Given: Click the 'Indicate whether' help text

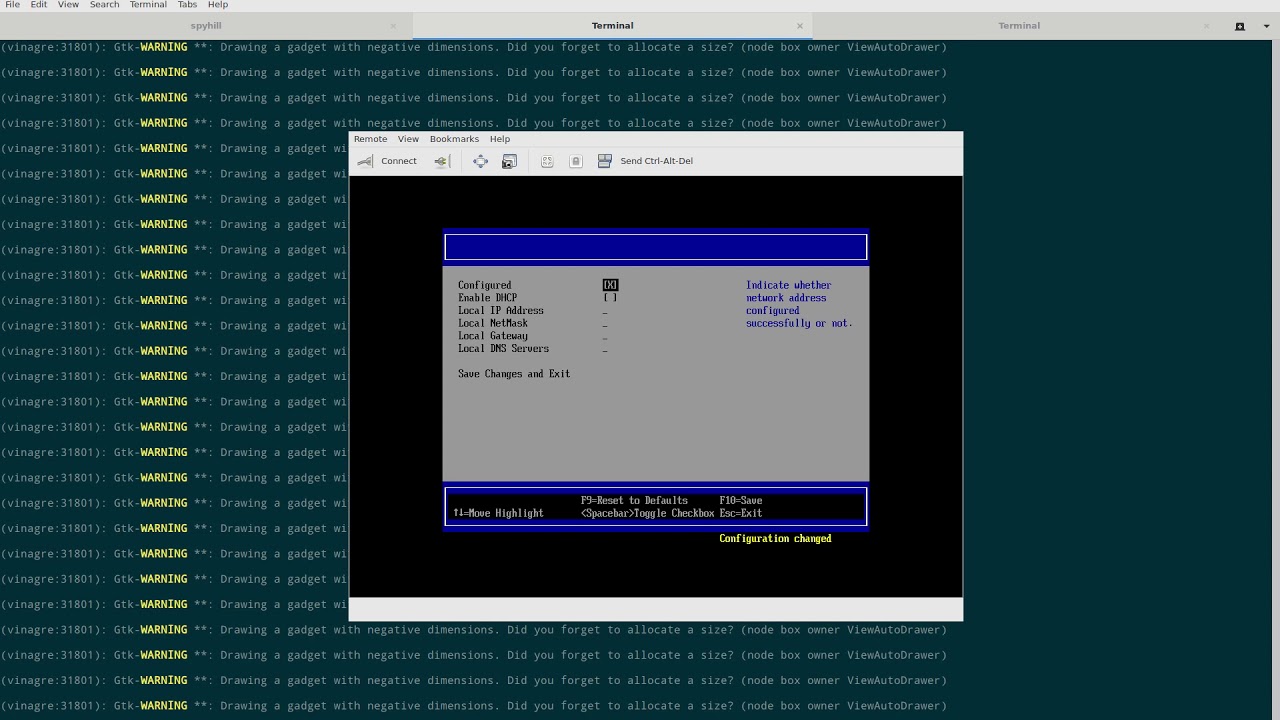Looking at the screenshot, I should (788, 285).
